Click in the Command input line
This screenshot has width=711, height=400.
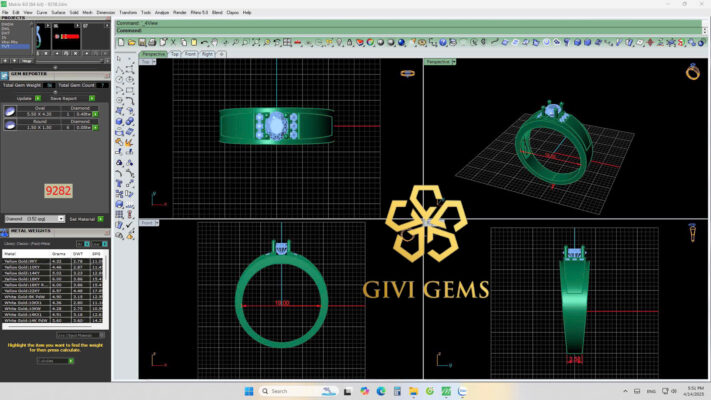408,30
